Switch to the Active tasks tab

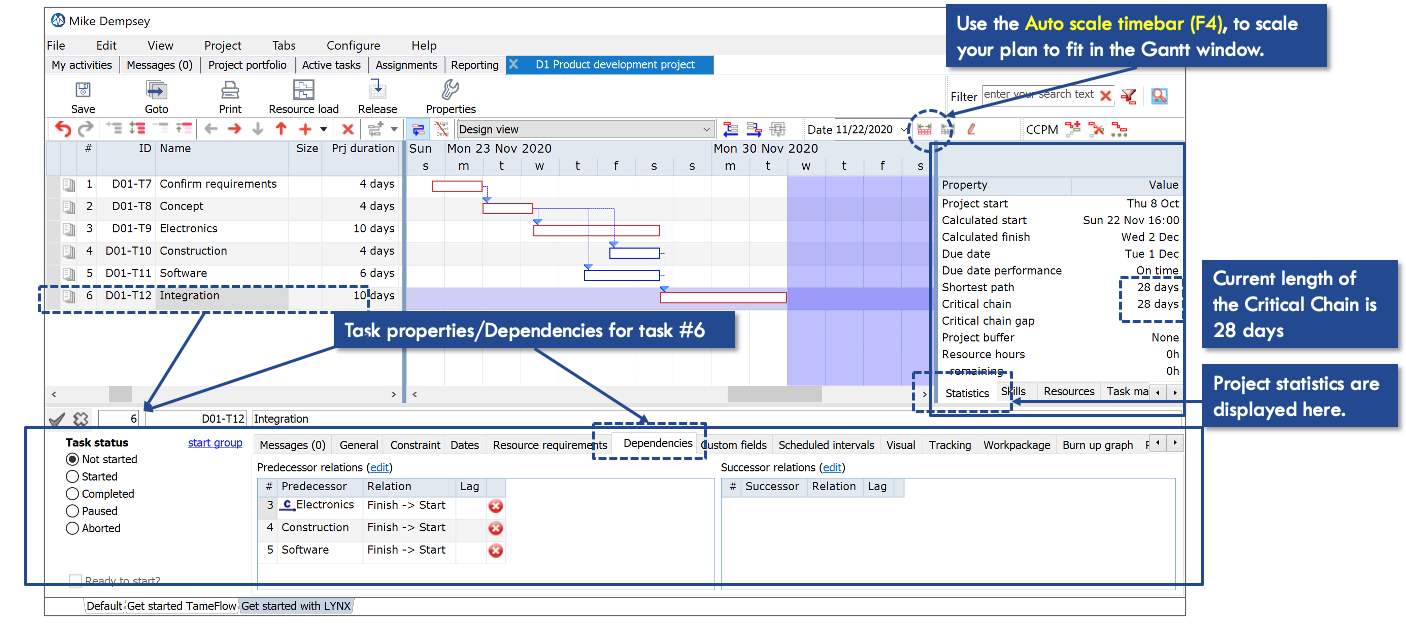pos(331,65)
